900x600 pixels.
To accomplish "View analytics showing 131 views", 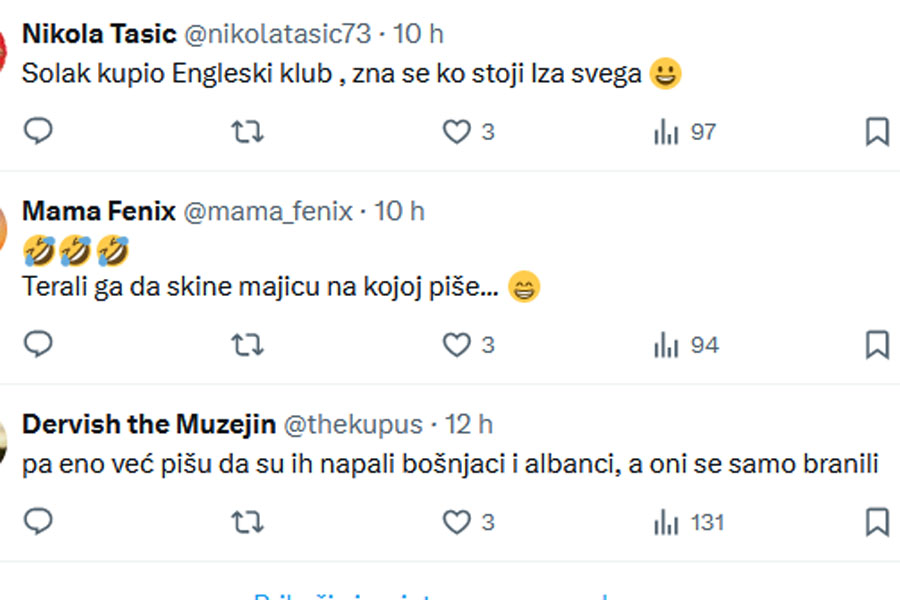I will click(x=667, y=522).
